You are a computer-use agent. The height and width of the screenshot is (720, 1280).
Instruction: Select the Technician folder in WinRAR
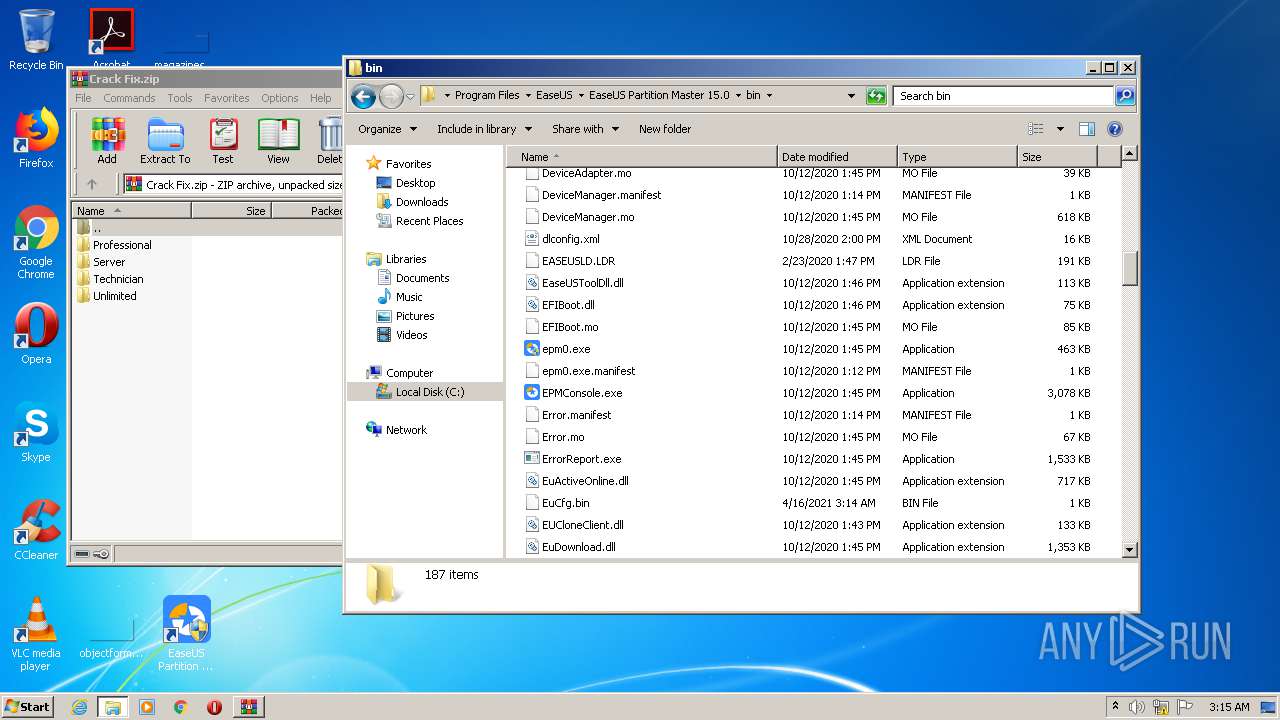(118, 279)
